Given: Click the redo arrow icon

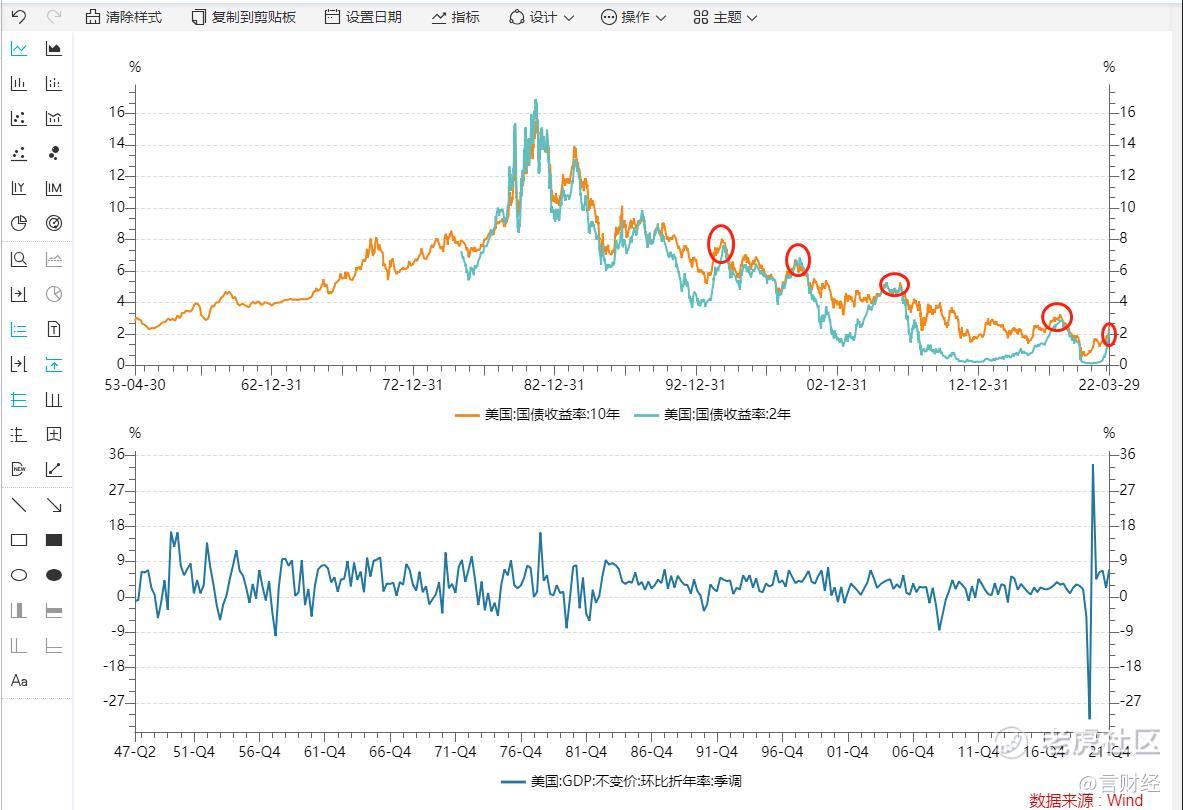Looking at the screenshot, I should (x=54, y=17).
